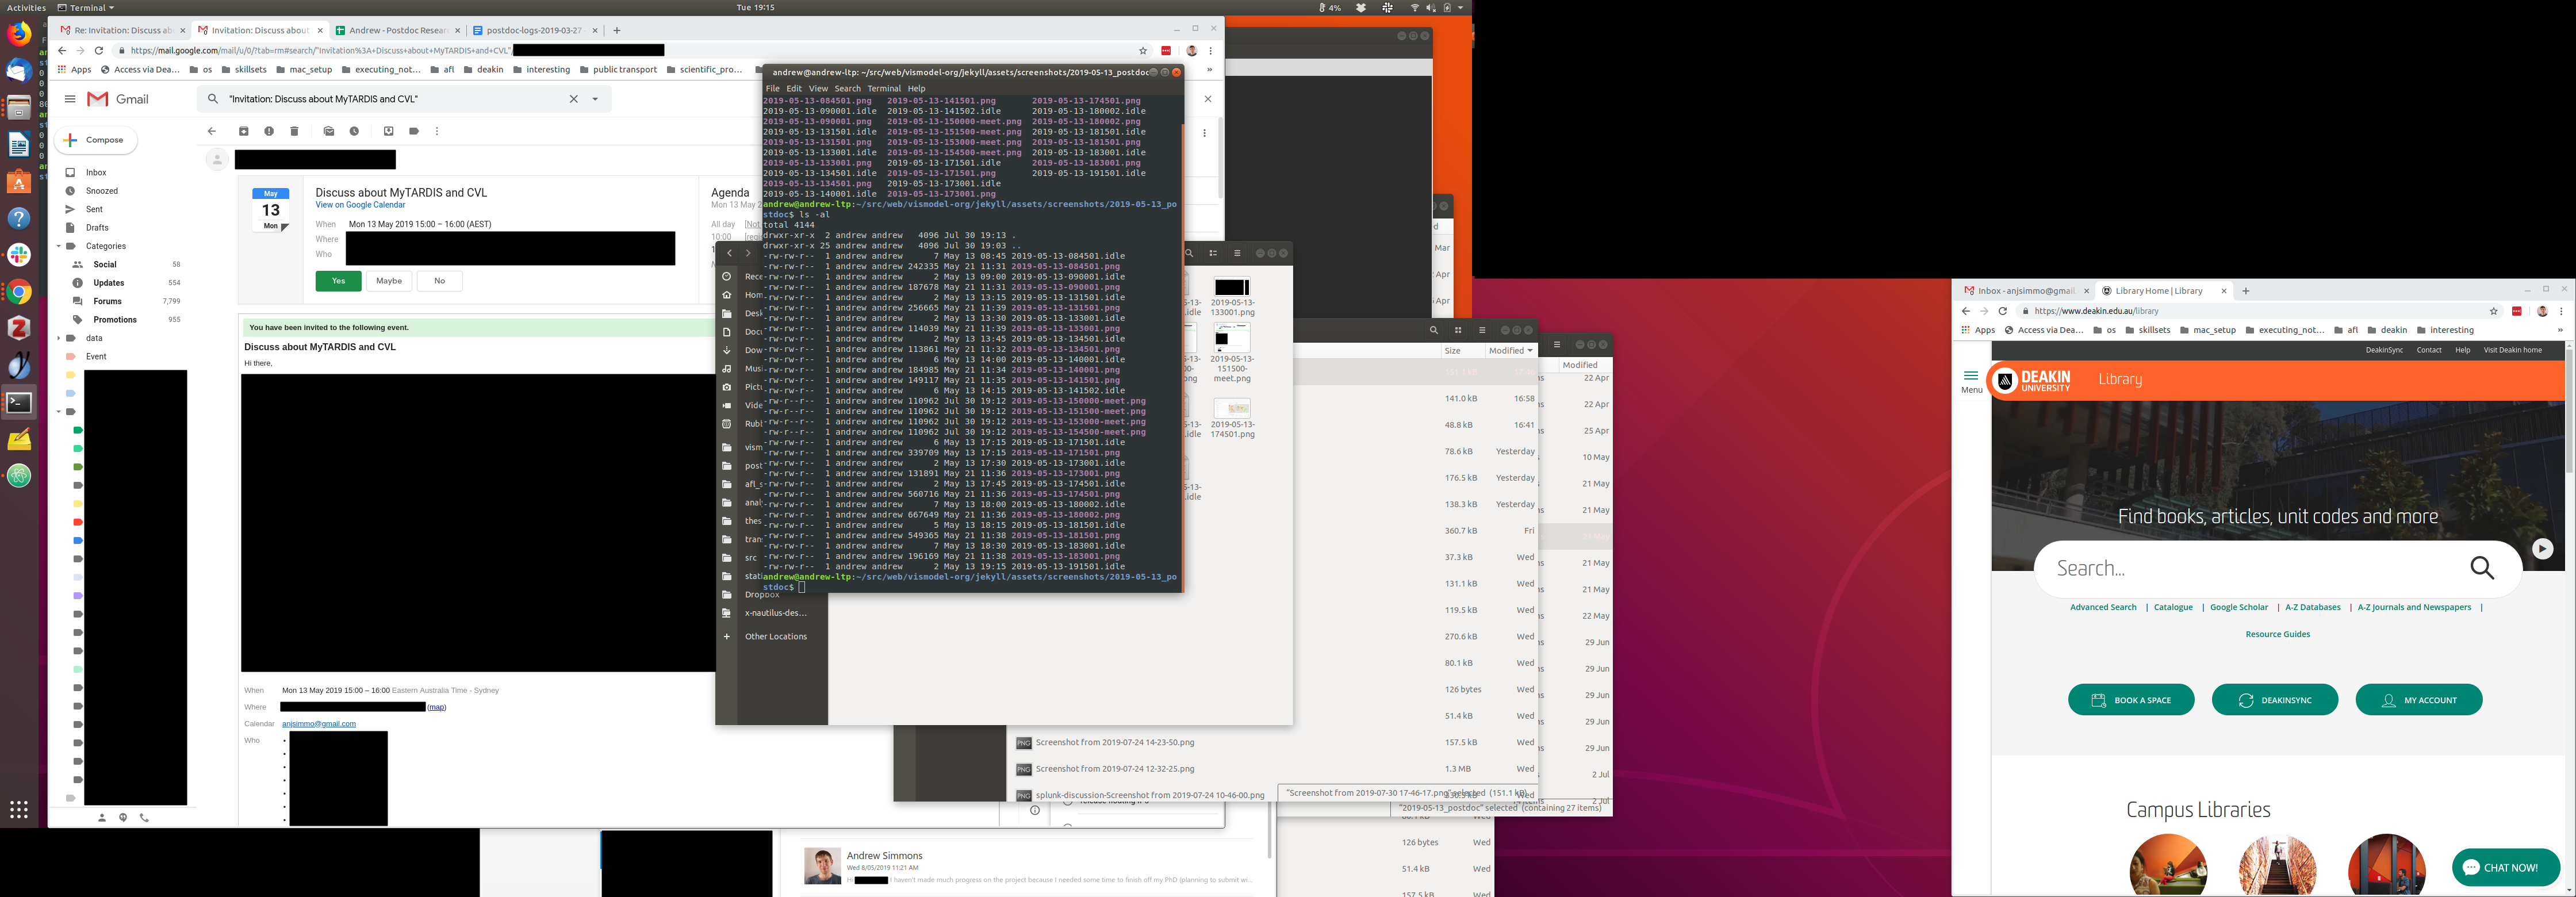
Task: Delete the email with the trash icon
Action: click(294, 131)
